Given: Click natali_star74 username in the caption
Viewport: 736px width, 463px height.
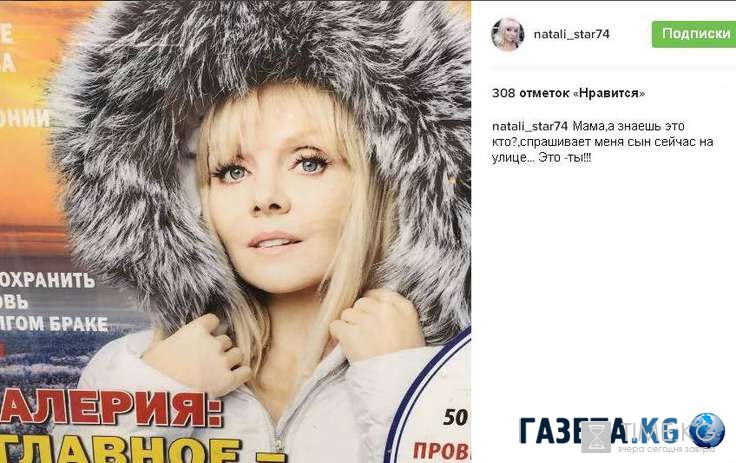Looking at the screenshot, I should (x=530, y=126).
